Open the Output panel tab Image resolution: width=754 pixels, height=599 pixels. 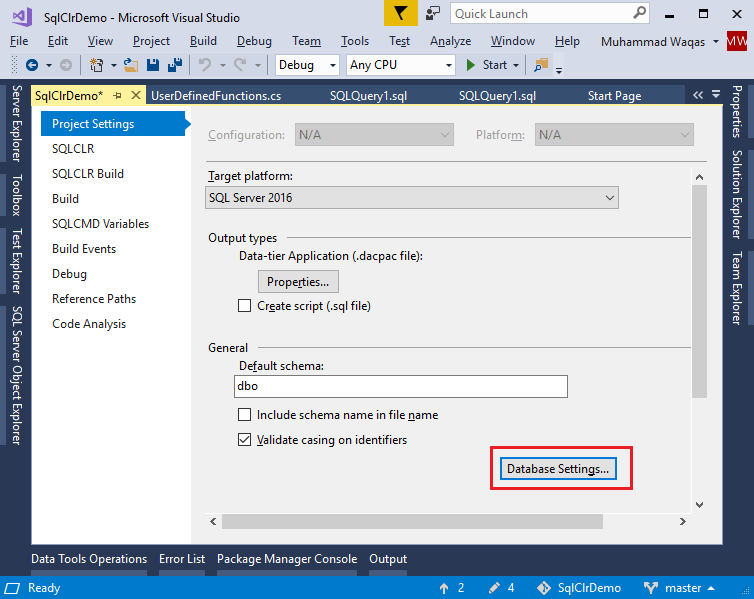click(x=388, y=559)
